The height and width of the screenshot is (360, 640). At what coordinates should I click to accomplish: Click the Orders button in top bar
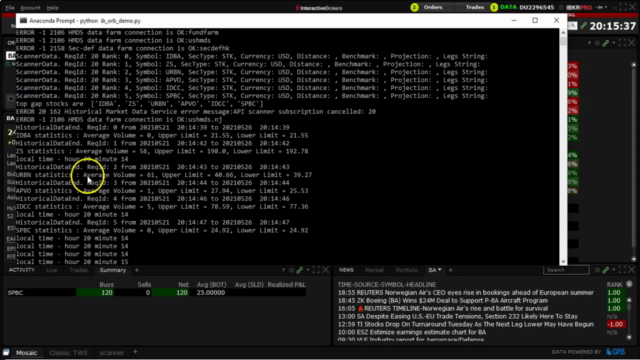click(433, 7)
